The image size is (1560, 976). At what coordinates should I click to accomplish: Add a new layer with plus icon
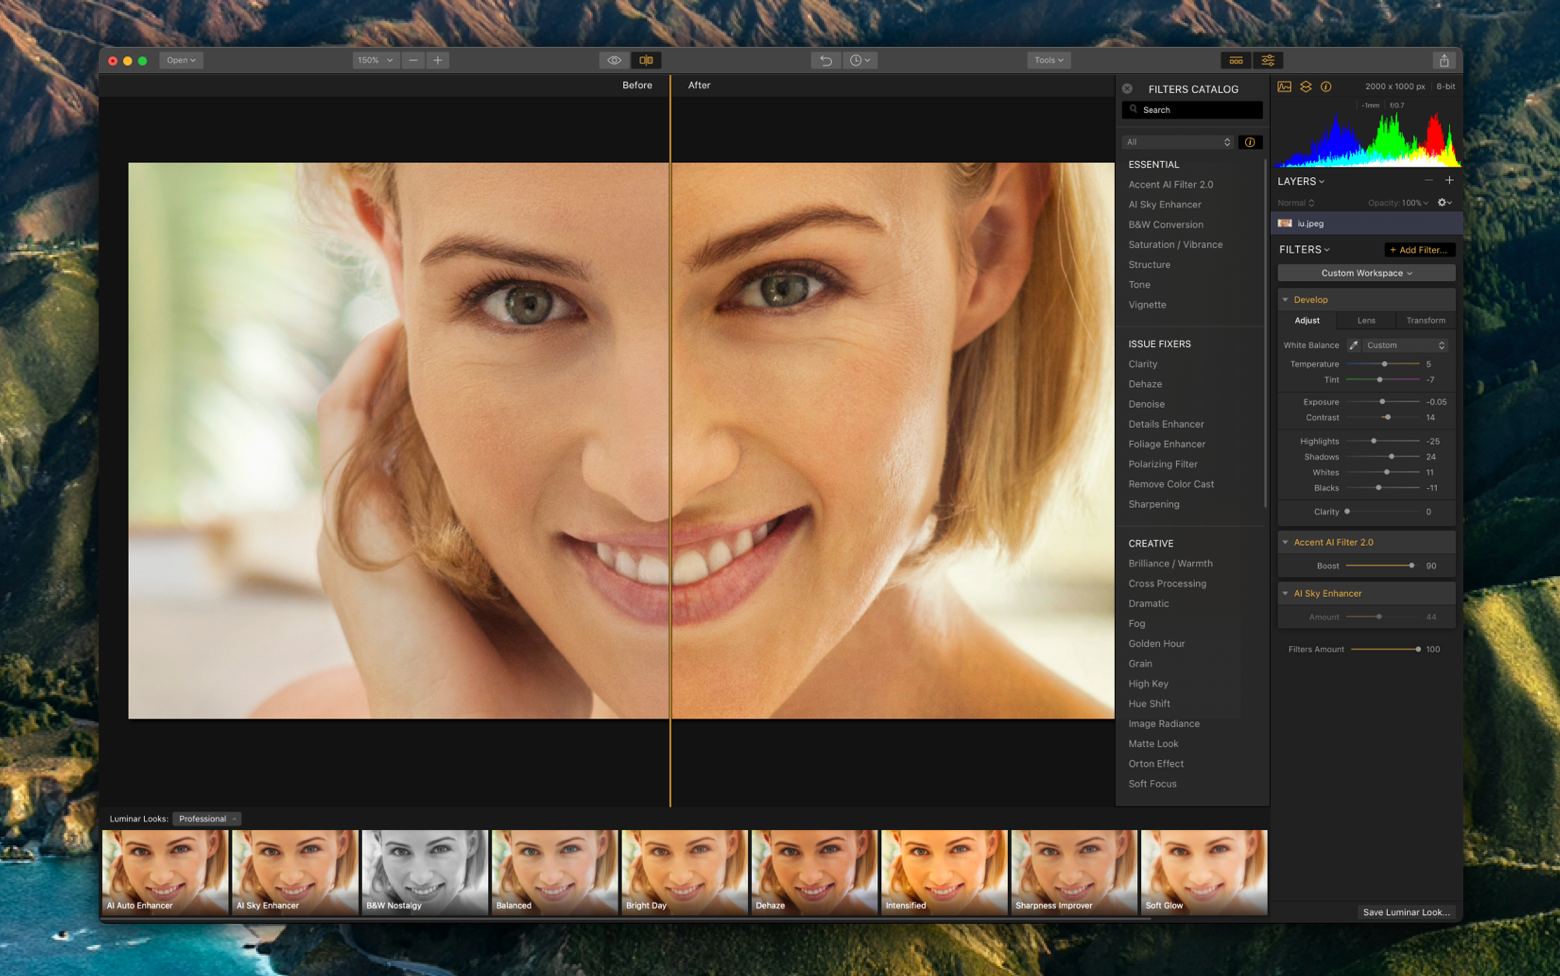coord(1449,181)
